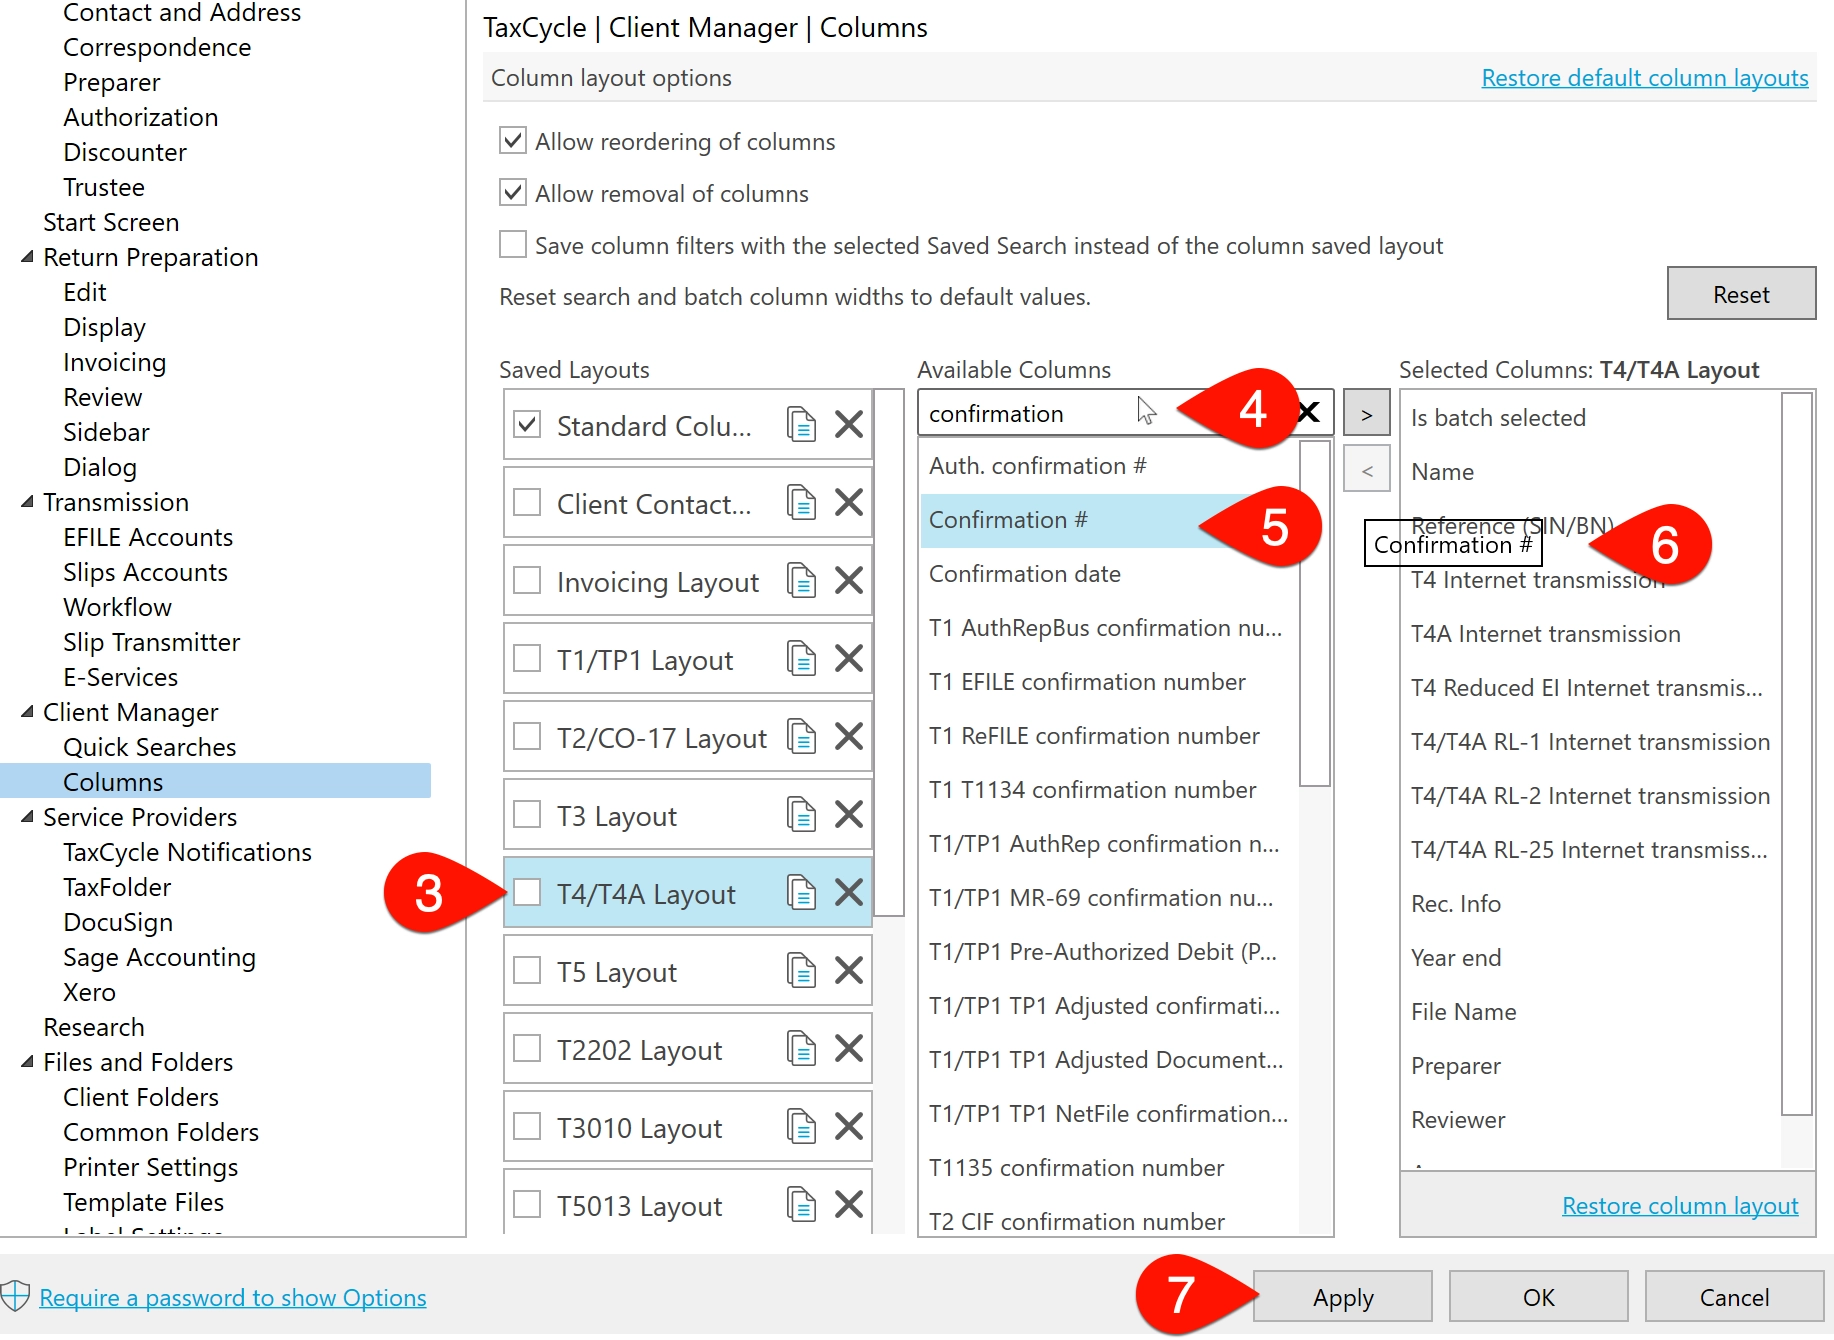Delete the T3010 Layout
This screenshot has width=1834, height=1340.
pyautogui.click(x=849, y=1127)
